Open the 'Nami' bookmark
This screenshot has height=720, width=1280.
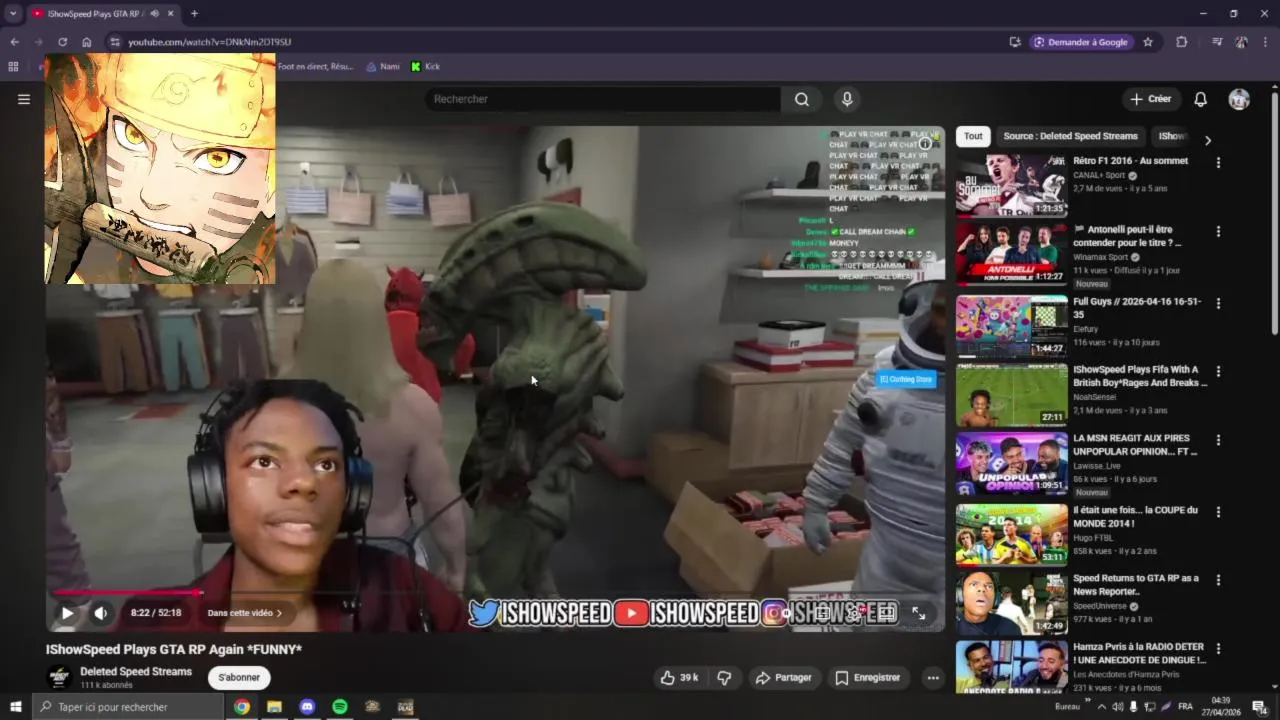coord(383,66)
